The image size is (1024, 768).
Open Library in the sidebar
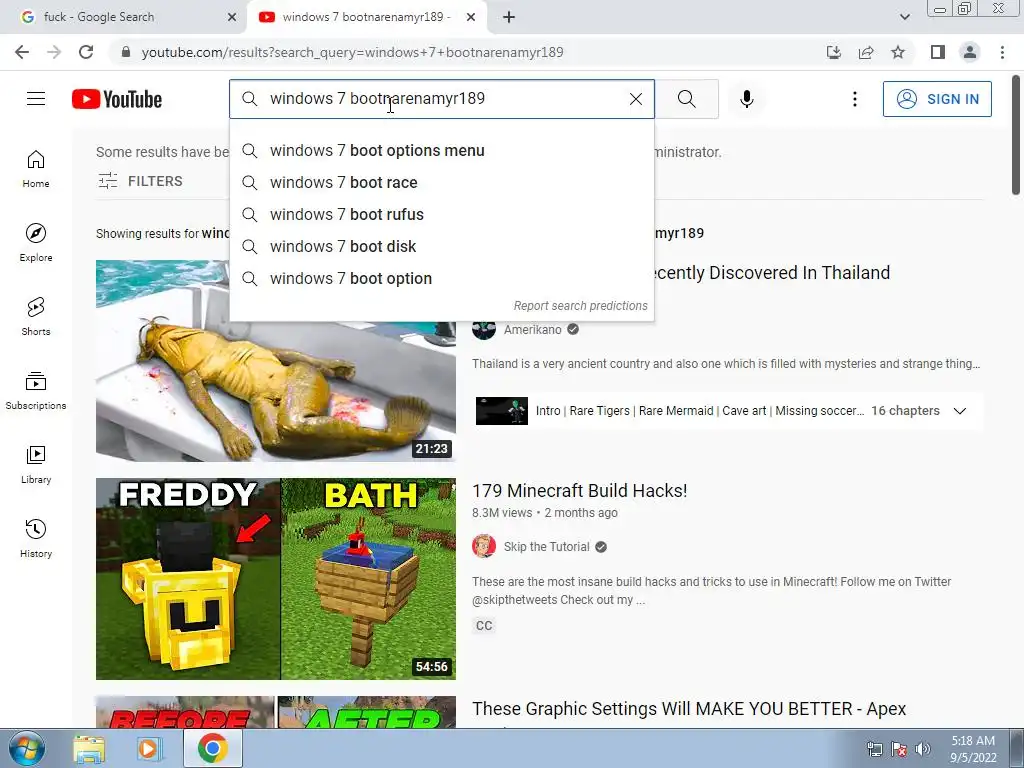click(36, 464)
